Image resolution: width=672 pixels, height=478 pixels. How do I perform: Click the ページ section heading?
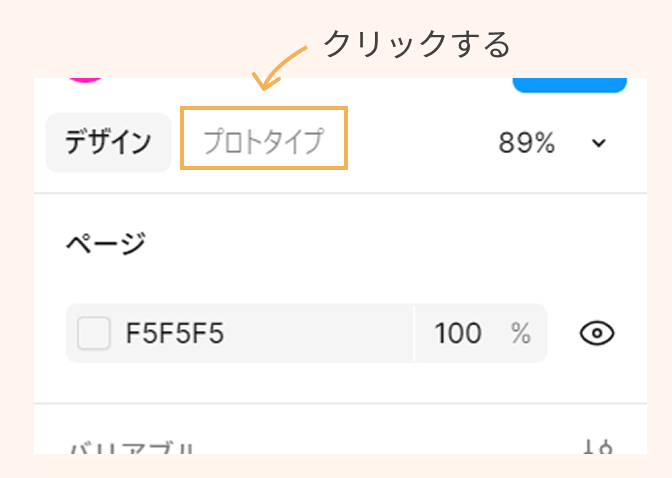tap(106, 243)
